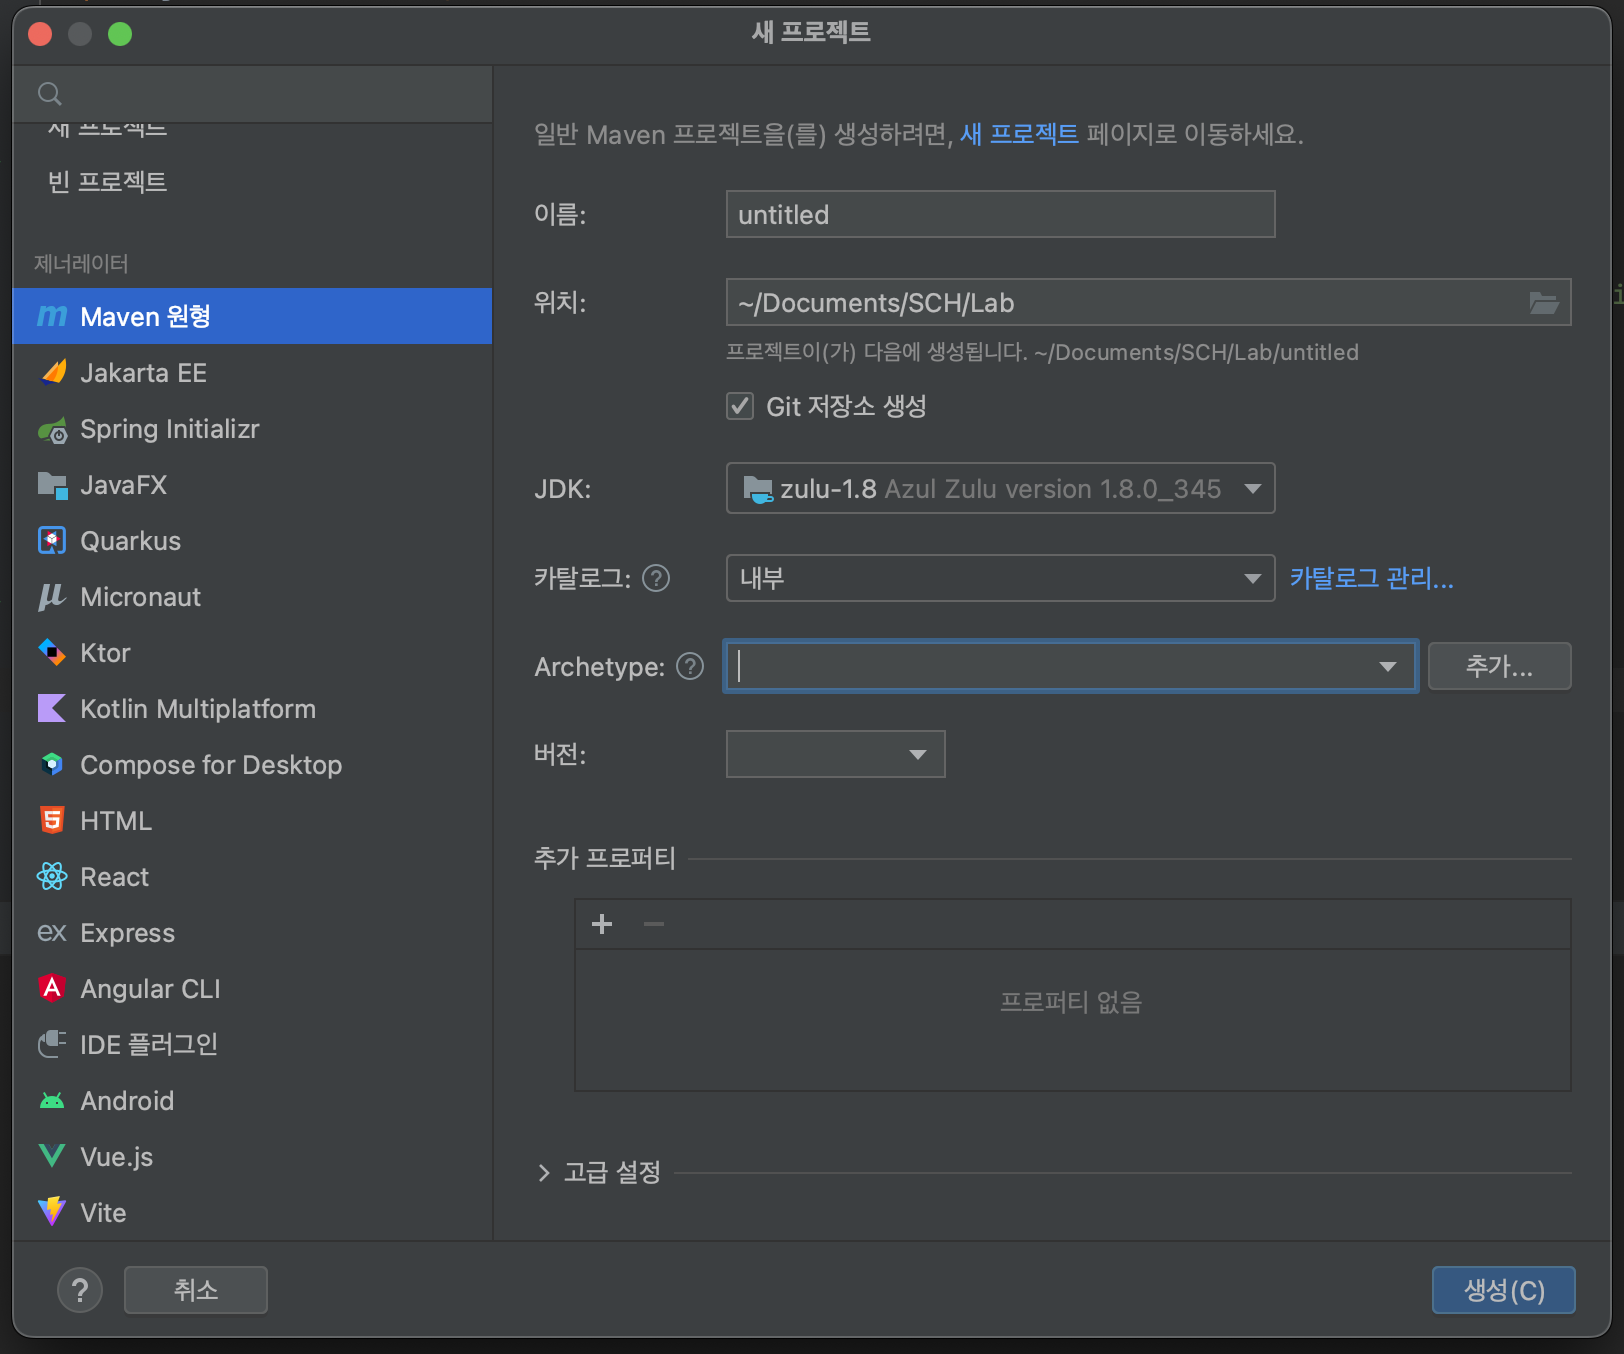Click the Angular CLI logo icon
Viewport: 1624px width, 1354px height.
[52, 988]
